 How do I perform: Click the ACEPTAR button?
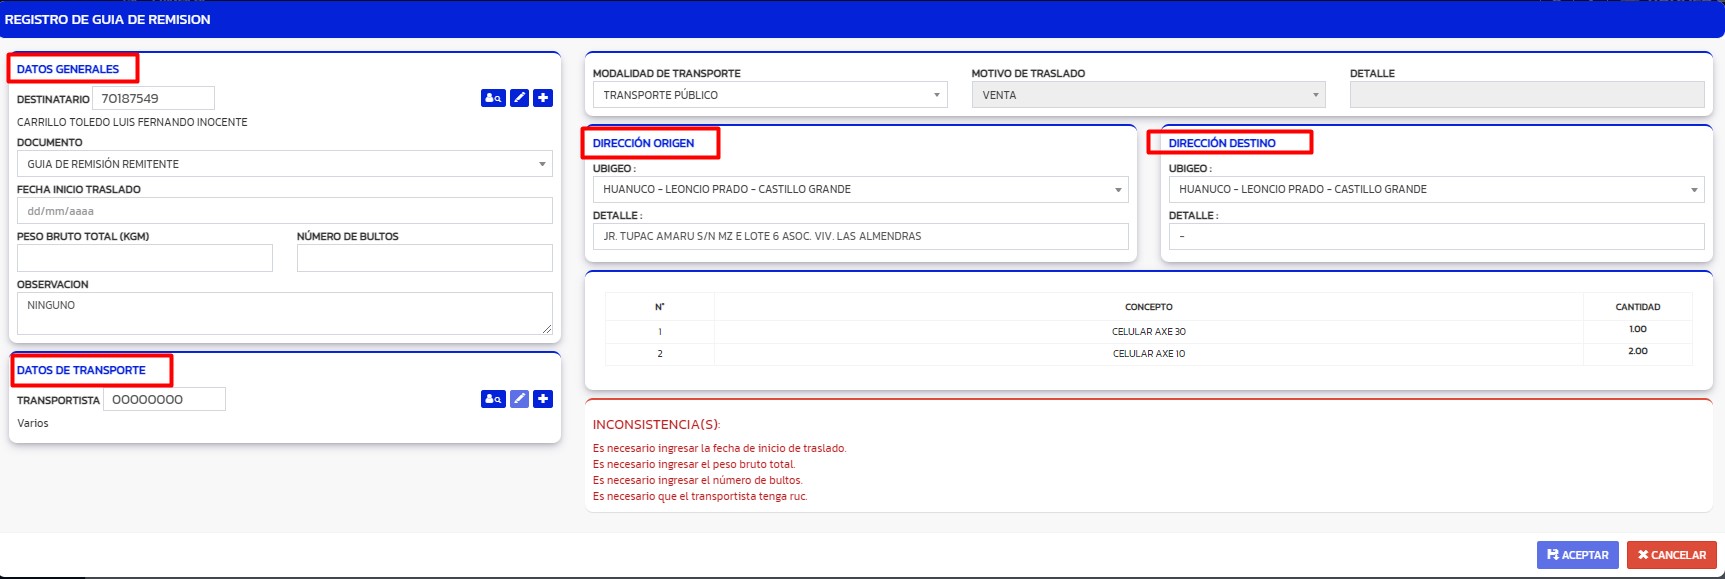pos(1577,555)
